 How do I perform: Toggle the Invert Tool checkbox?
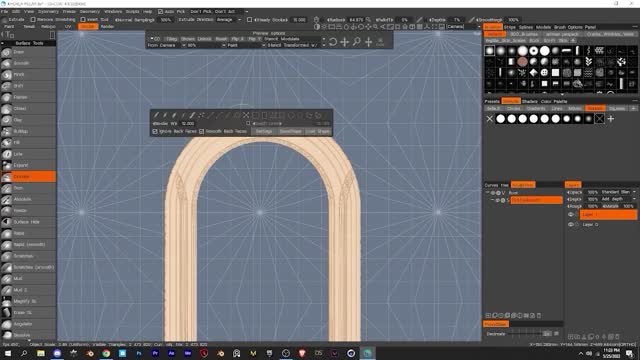coord(83,19)
